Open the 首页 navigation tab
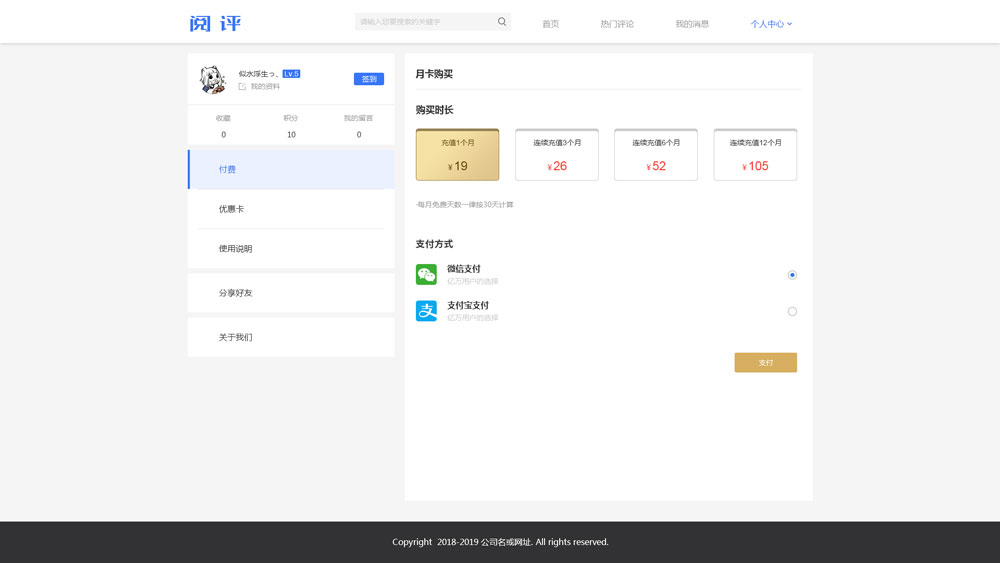Image resolution: width=1000 pixels, height=563 pixels. pyautogui.click(x=550, y=24)
